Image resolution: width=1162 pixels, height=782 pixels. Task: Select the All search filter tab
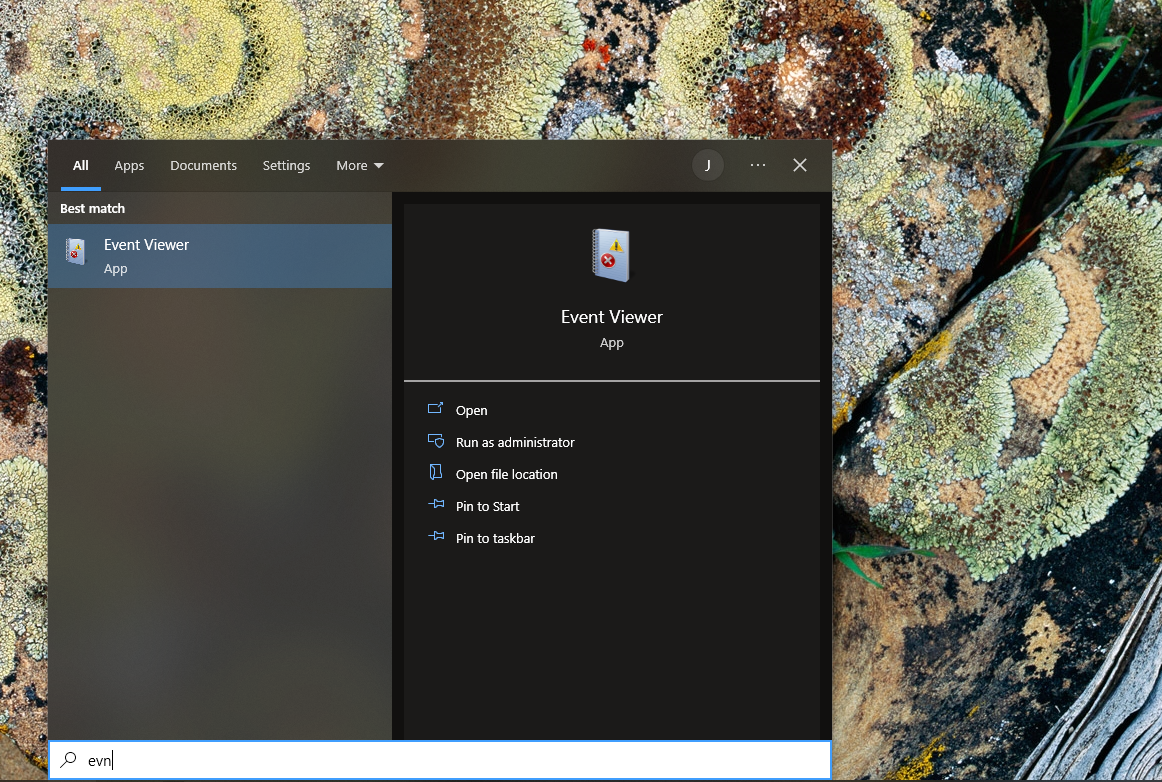[81, 165]
